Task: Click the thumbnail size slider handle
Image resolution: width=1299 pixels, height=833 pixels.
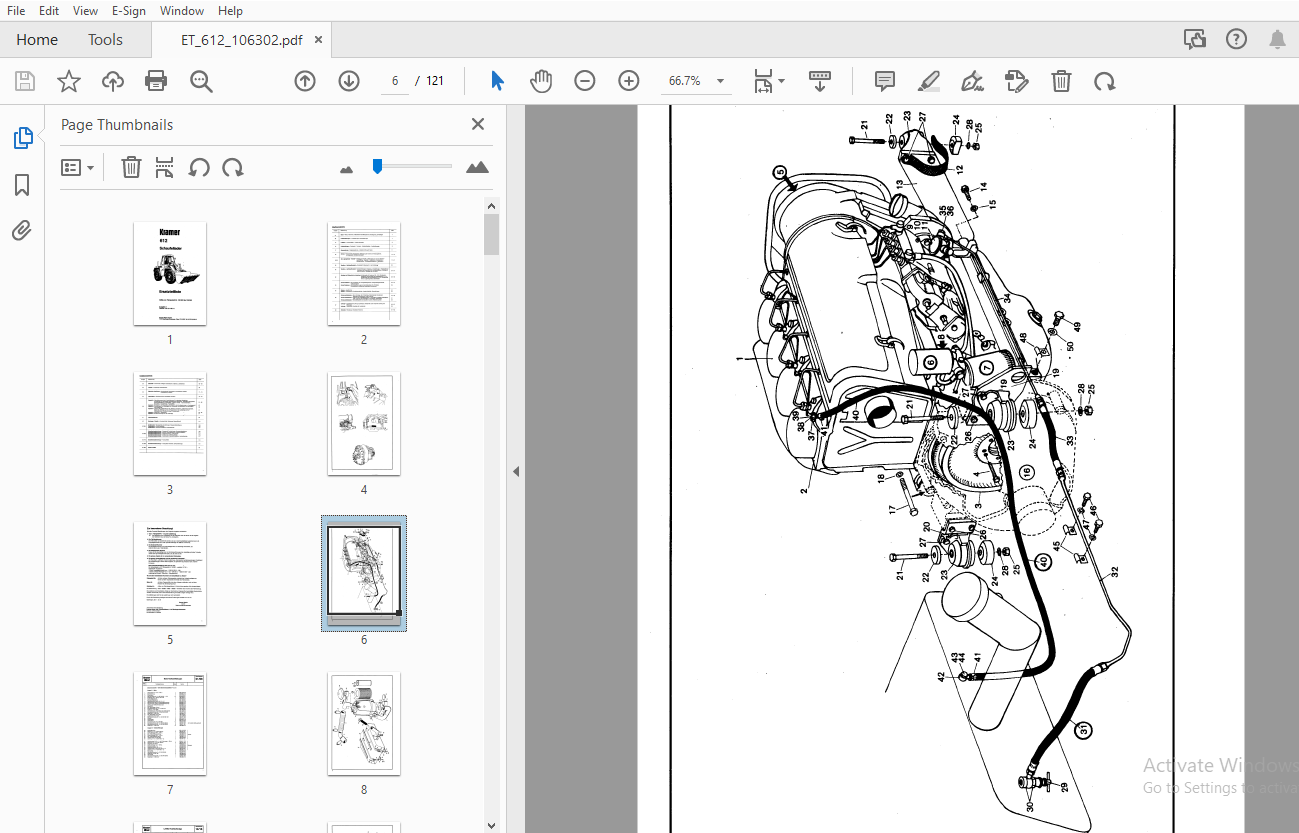Action: [377, 166]
